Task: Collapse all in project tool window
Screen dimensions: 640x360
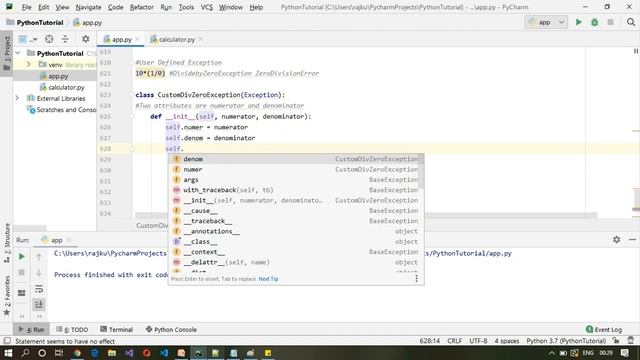Action: click(65, 39)
